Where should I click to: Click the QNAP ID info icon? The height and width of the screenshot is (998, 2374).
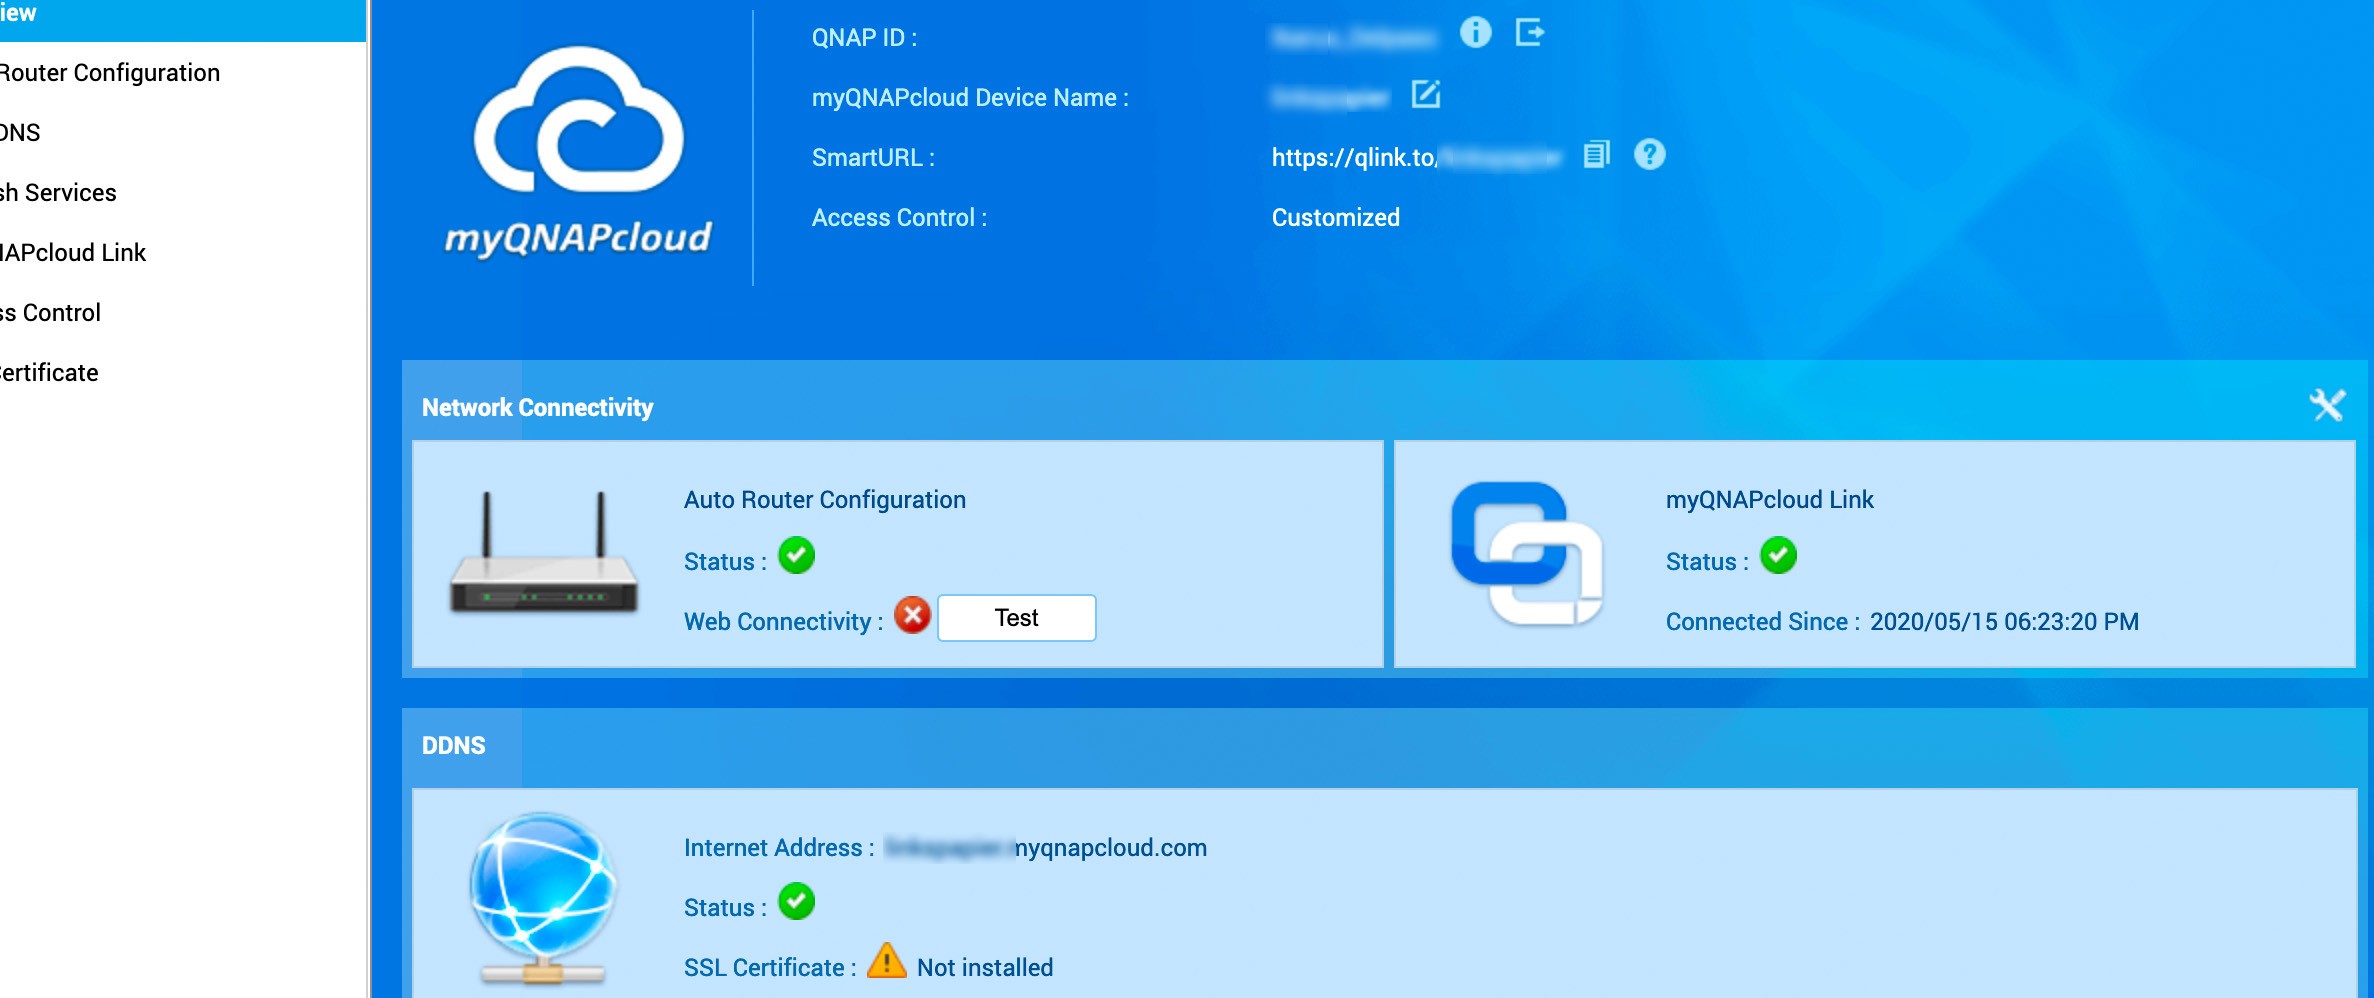click(1475, 33)
